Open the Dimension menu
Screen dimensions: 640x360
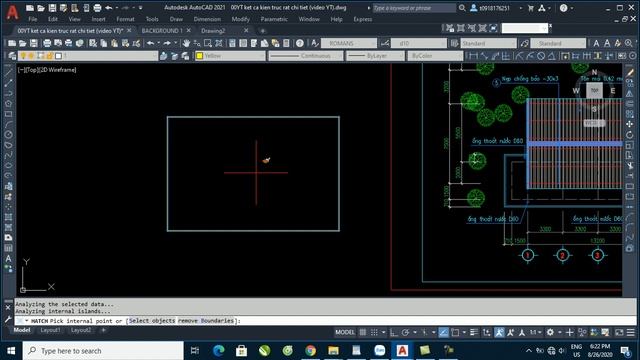coord(207,19)
